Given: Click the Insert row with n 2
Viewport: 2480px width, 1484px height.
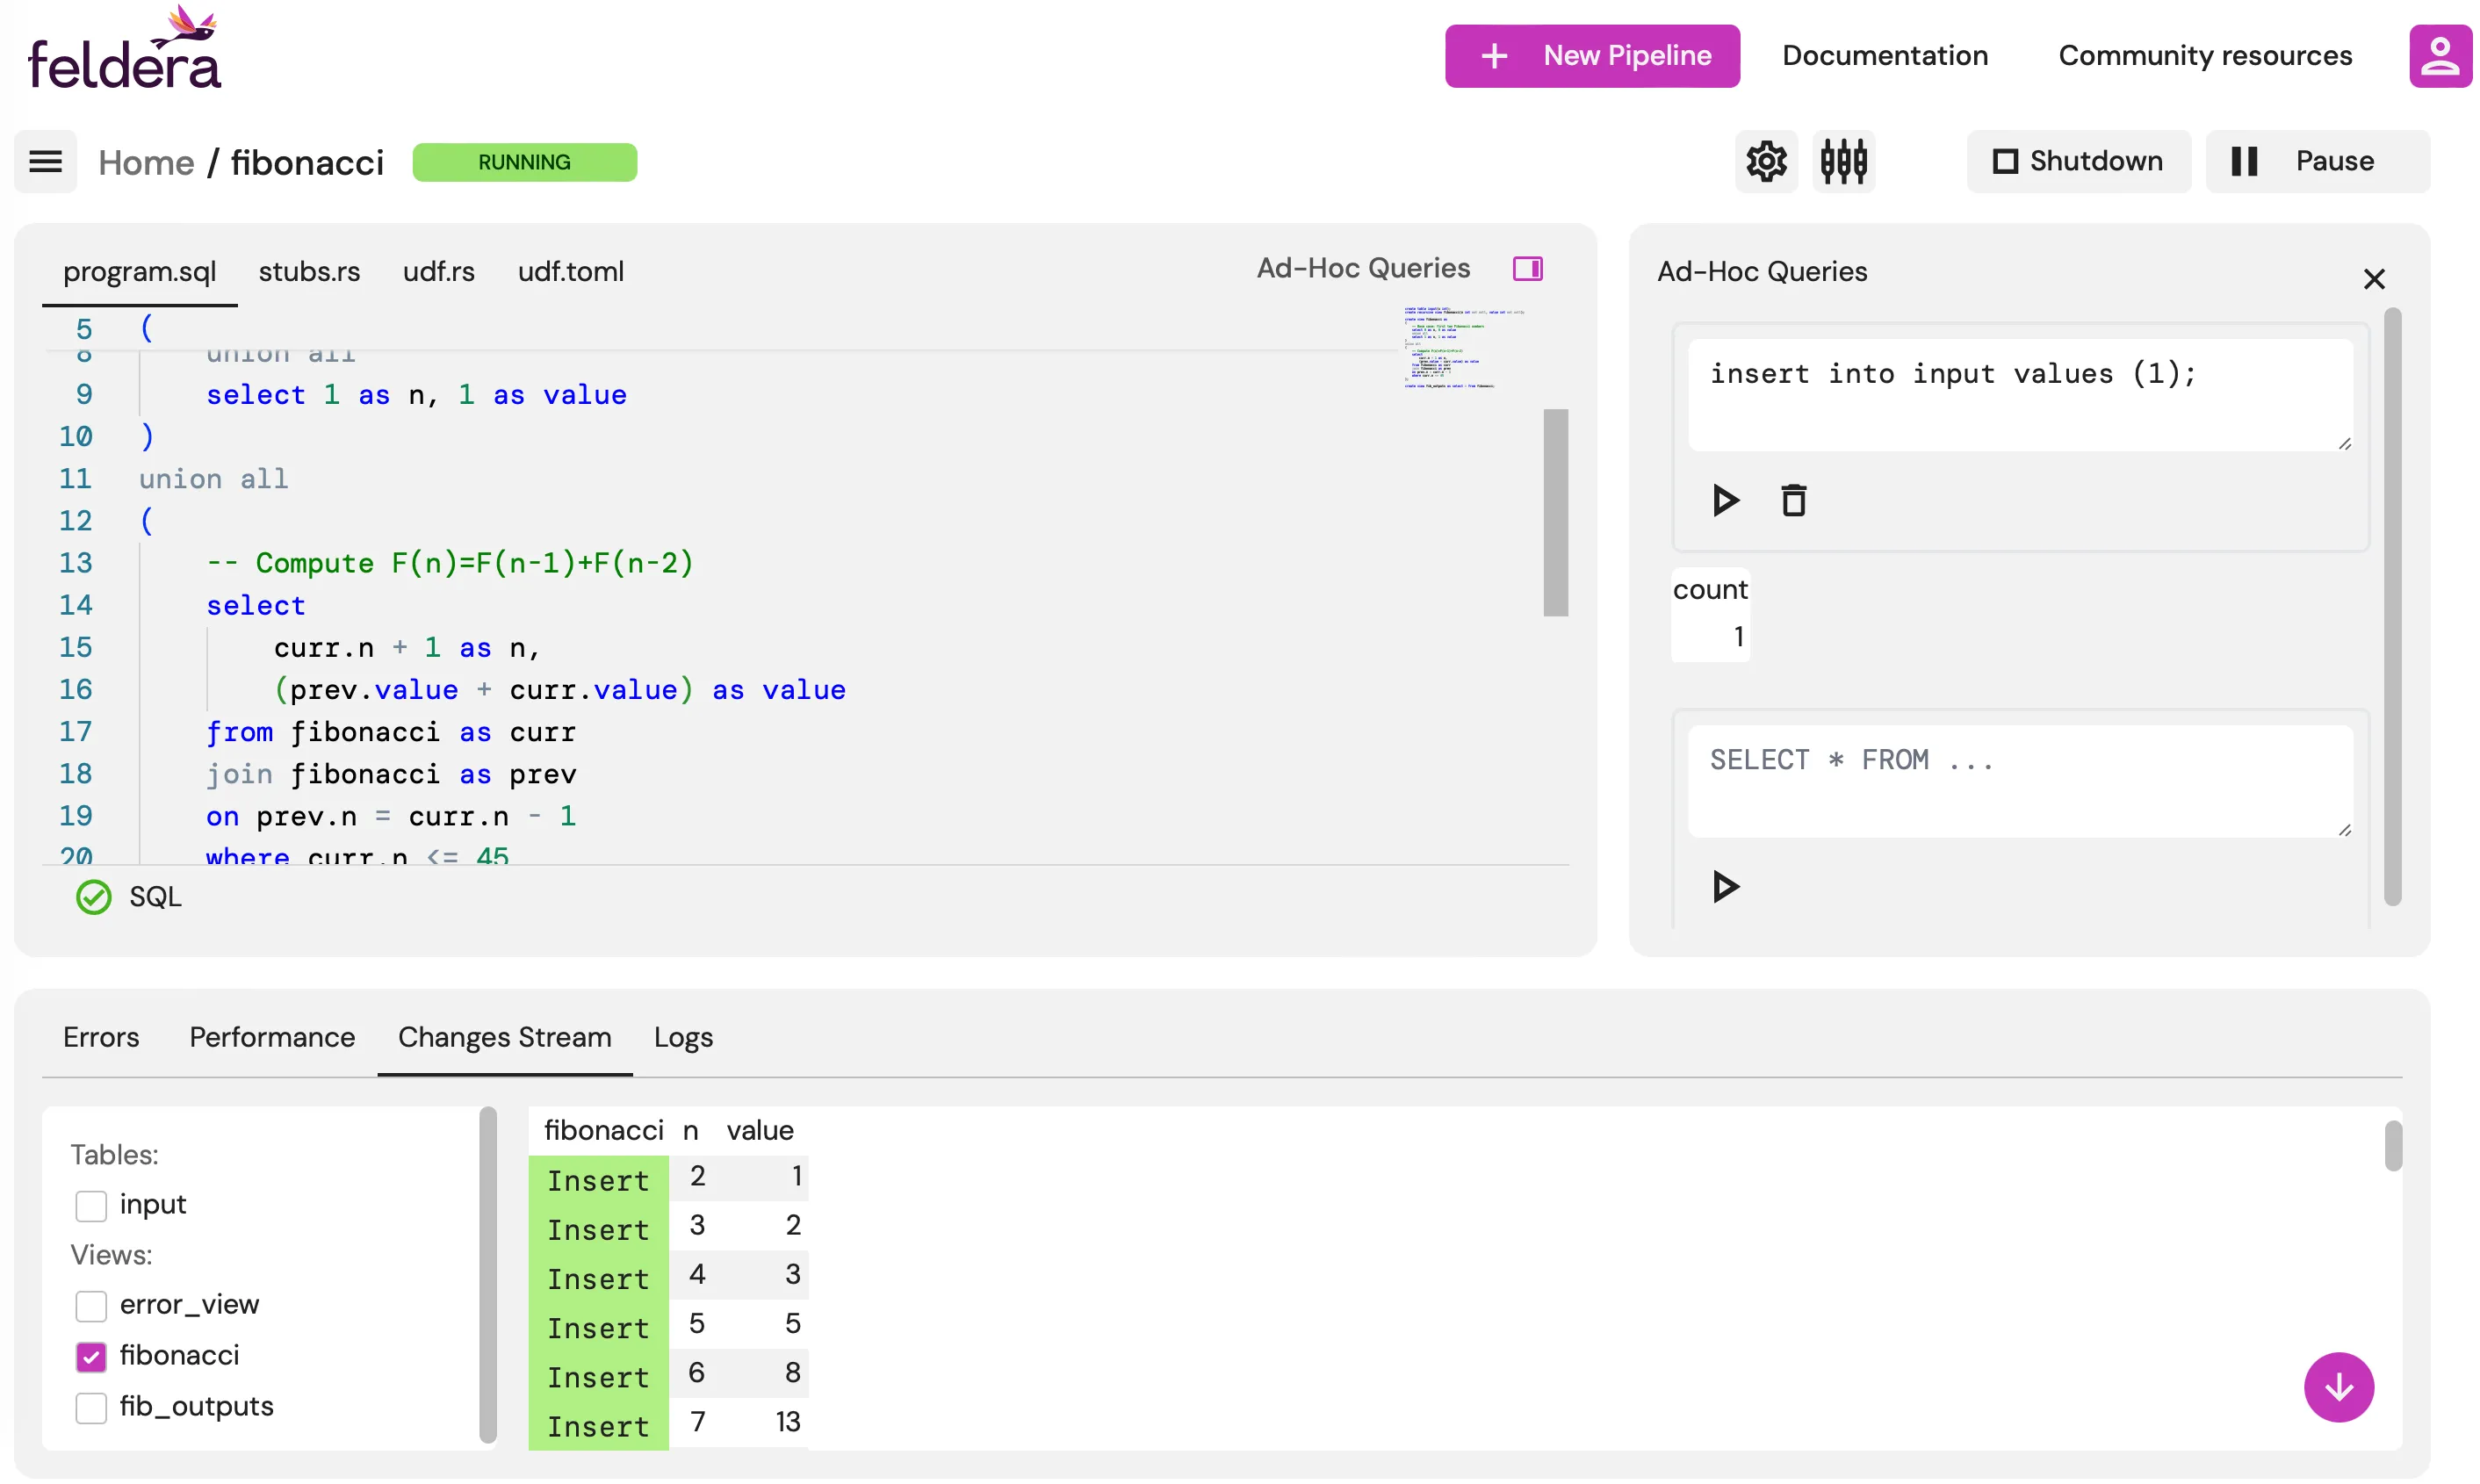Looking at the screenshot, I should coord(668,1178).
